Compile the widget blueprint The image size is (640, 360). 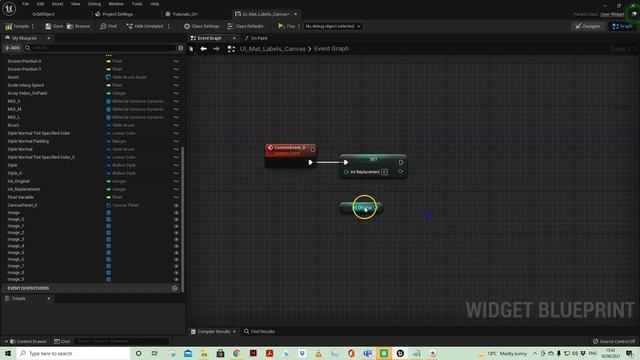tap(17, 26)
